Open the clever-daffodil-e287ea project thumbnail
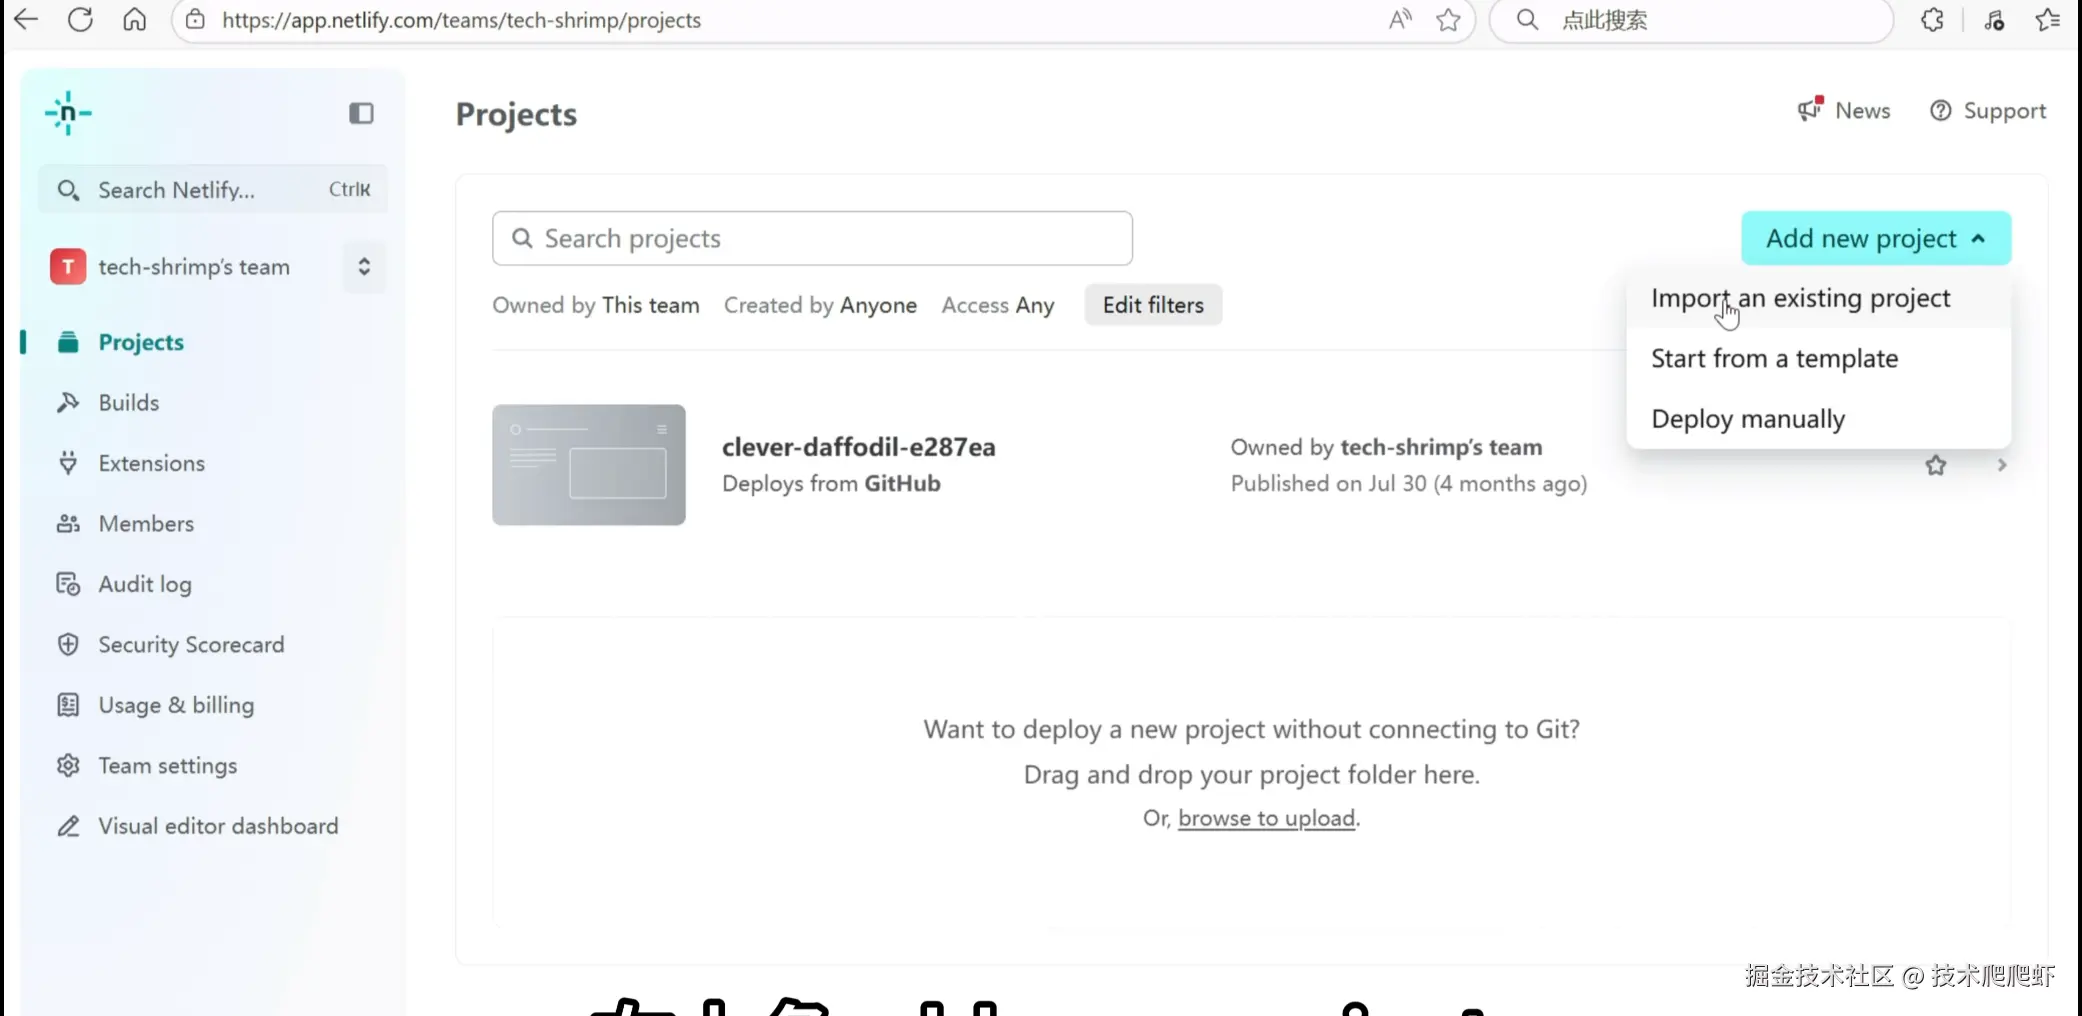Viewport: 2082px width, 1016px height. pyautogui.click(x=589, y=465)
